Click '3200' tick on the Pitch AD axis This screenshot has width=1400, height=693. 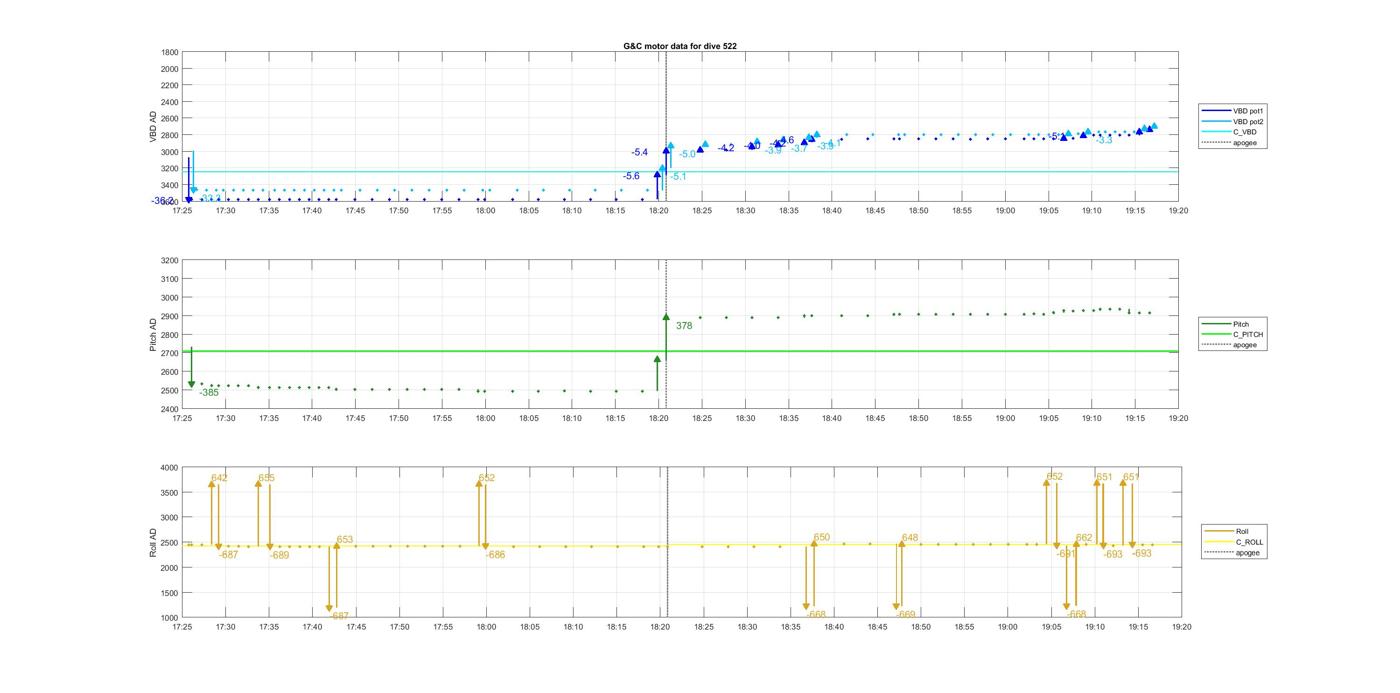[170, 261]
